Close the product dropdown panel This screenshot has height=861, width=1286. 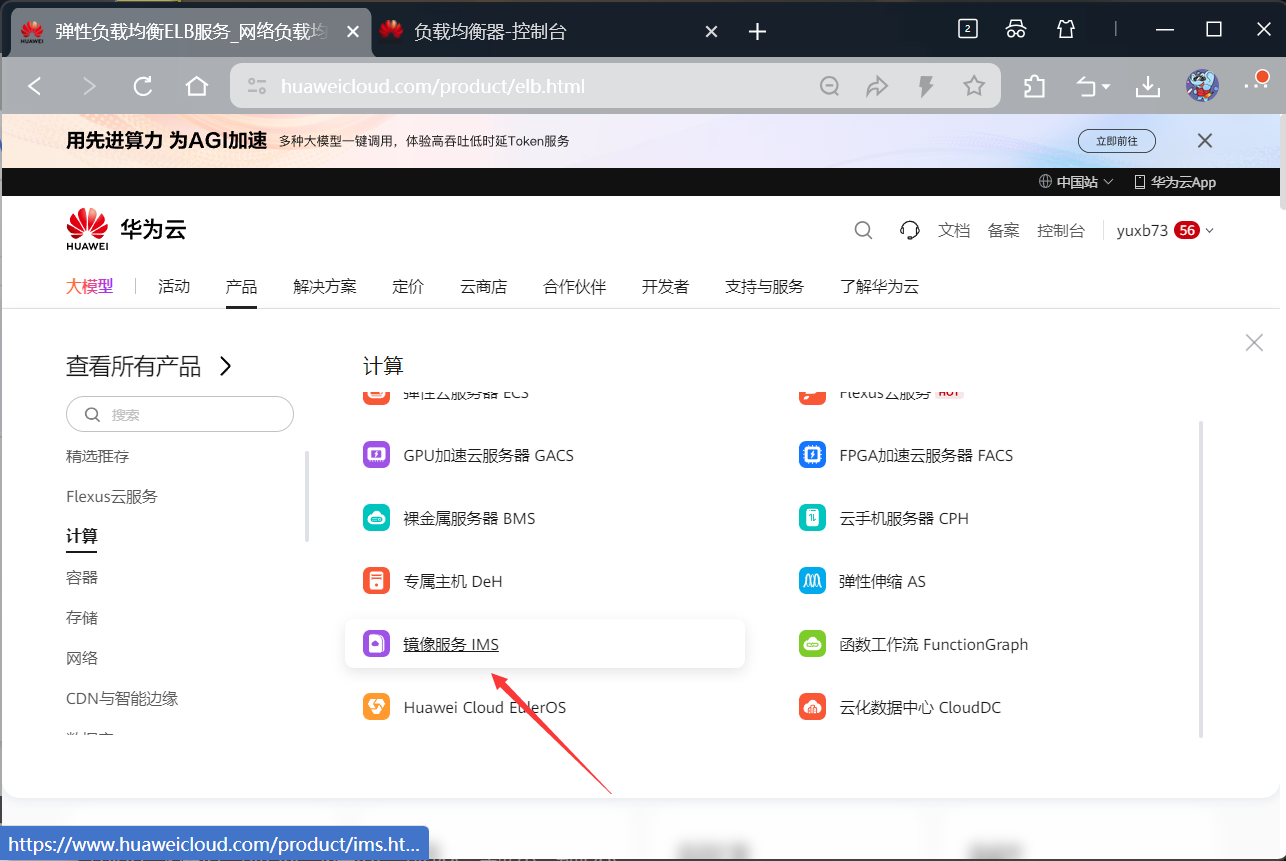tap(1254, 343)
